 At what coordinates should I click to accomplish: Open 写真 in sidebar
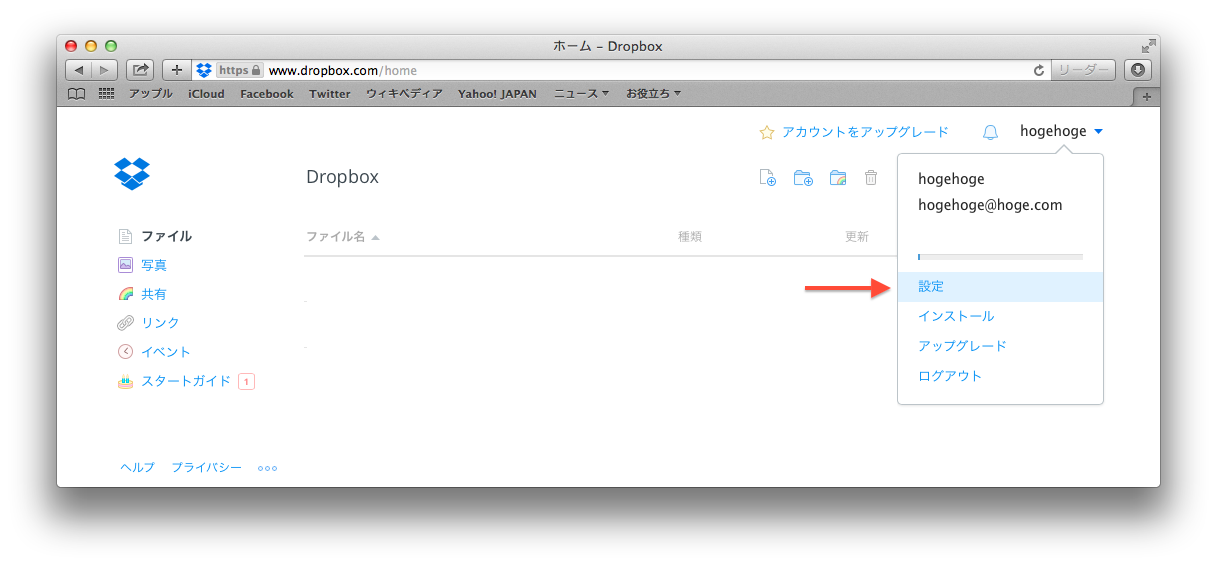tap(154, 265)
